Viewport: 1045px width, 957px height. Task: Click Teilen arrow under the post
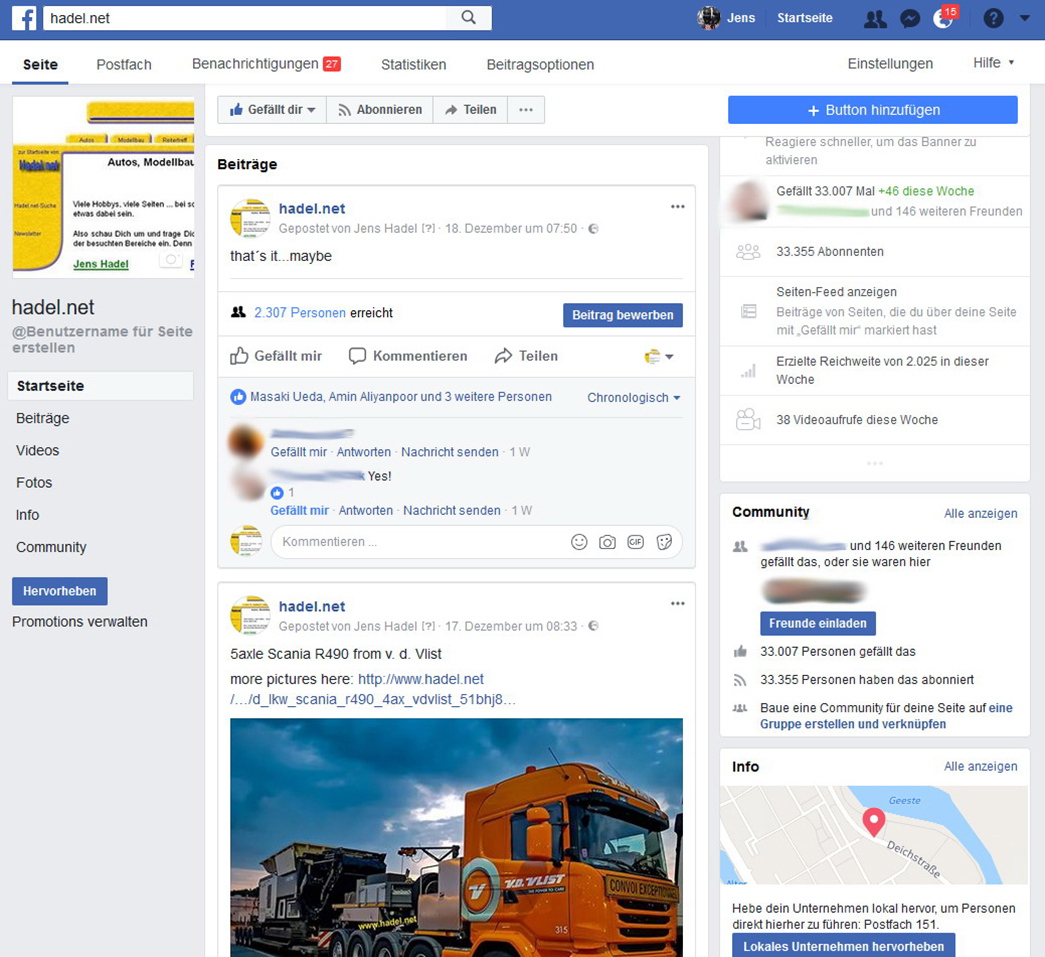tap(526, 356)
